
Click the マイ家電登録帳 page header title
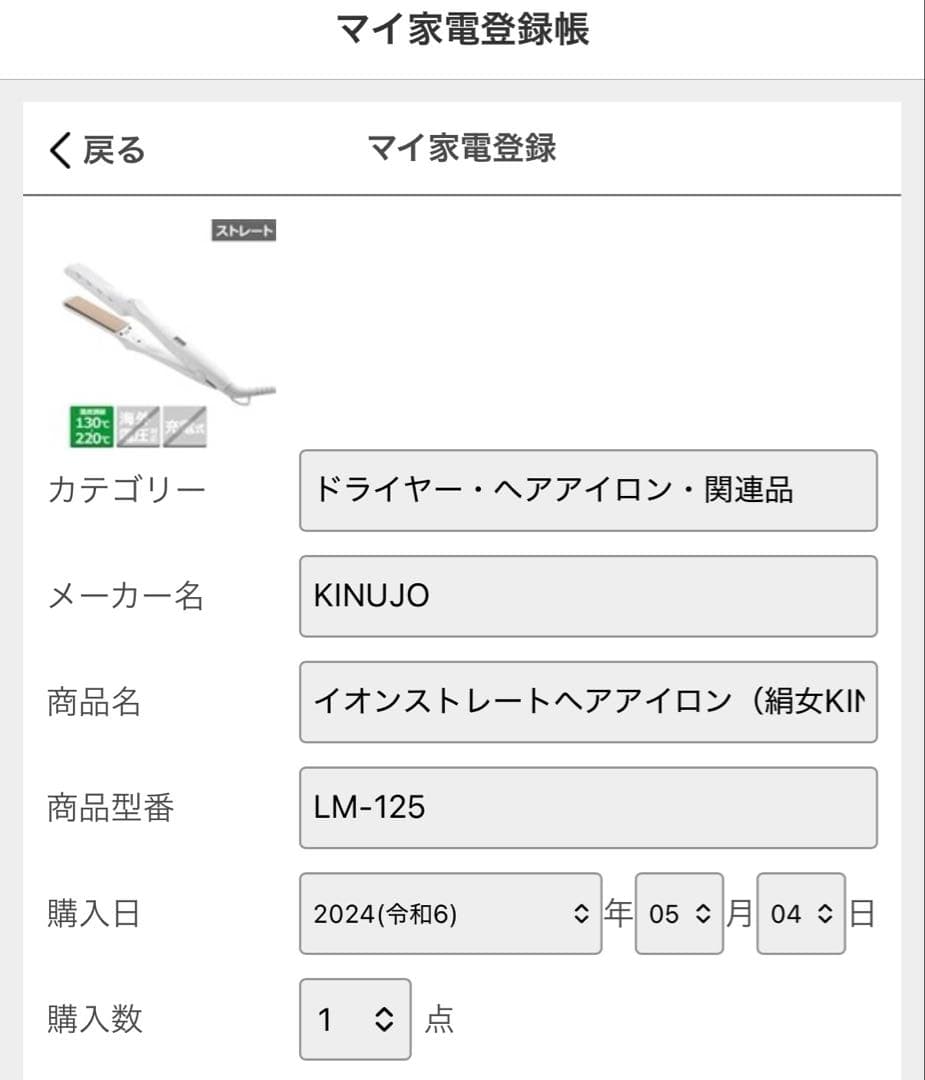(x=462, y=30)
